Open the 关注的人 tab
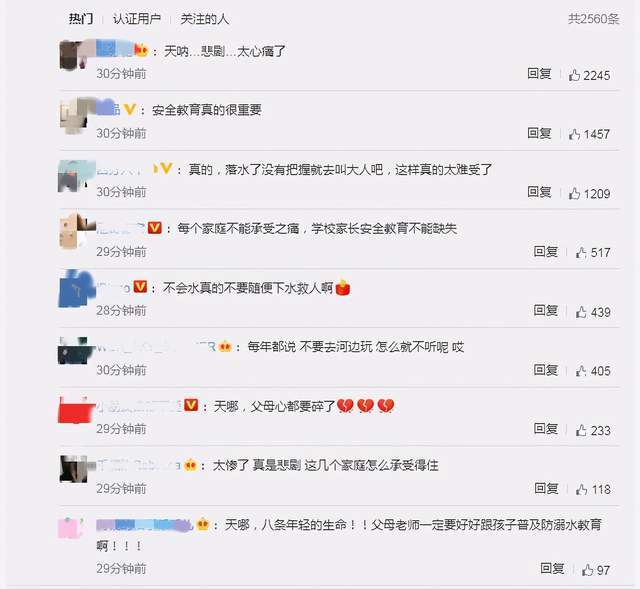The image size is (640, 589). click(204, 19)
